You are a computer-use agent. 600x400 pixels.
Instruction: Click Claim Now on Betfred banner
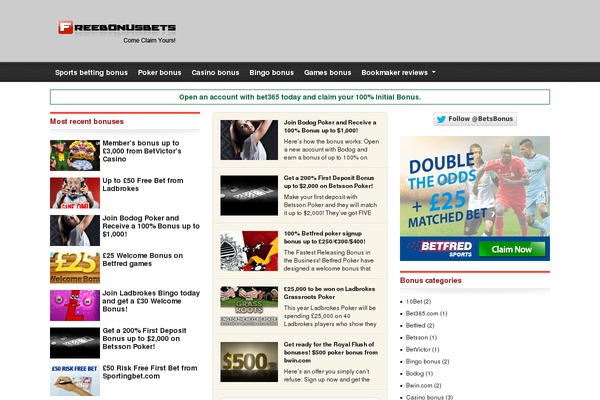pos(512,249)
